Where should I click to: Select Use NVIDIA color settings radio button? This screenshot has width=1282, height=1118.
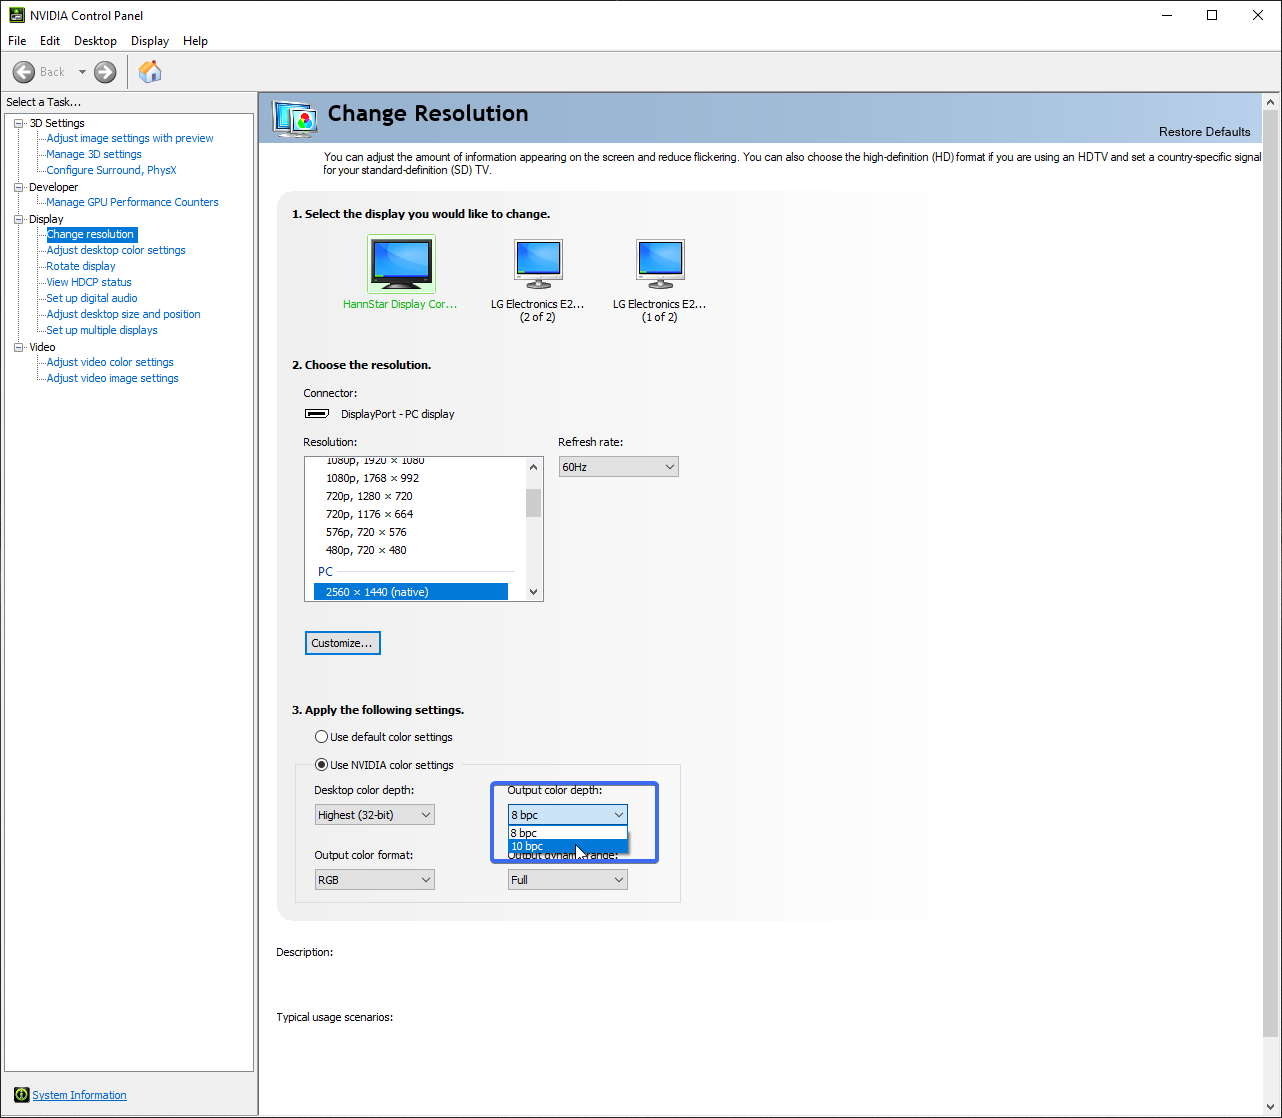coord(321,765)
